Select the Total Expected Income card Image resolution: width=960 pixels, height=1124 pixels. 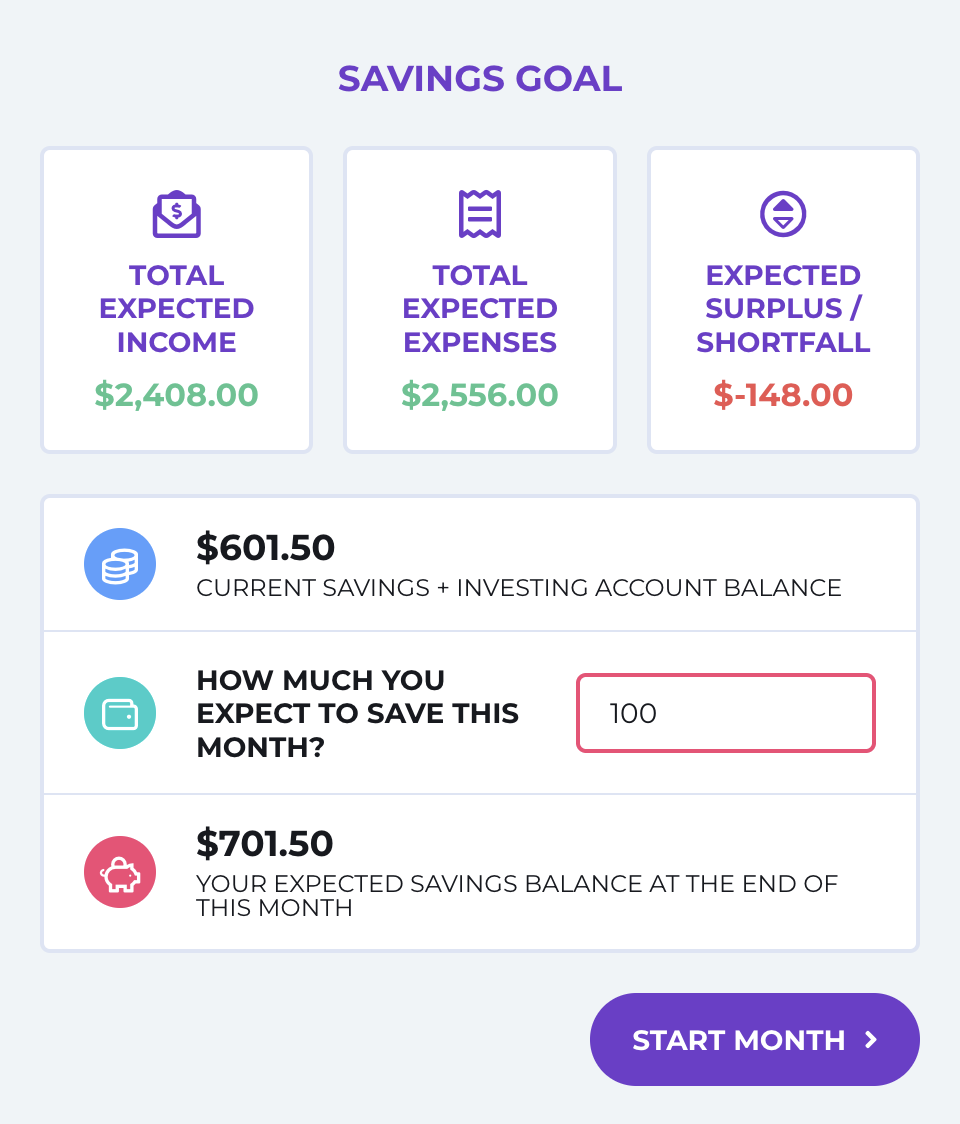tap(176, 300)
